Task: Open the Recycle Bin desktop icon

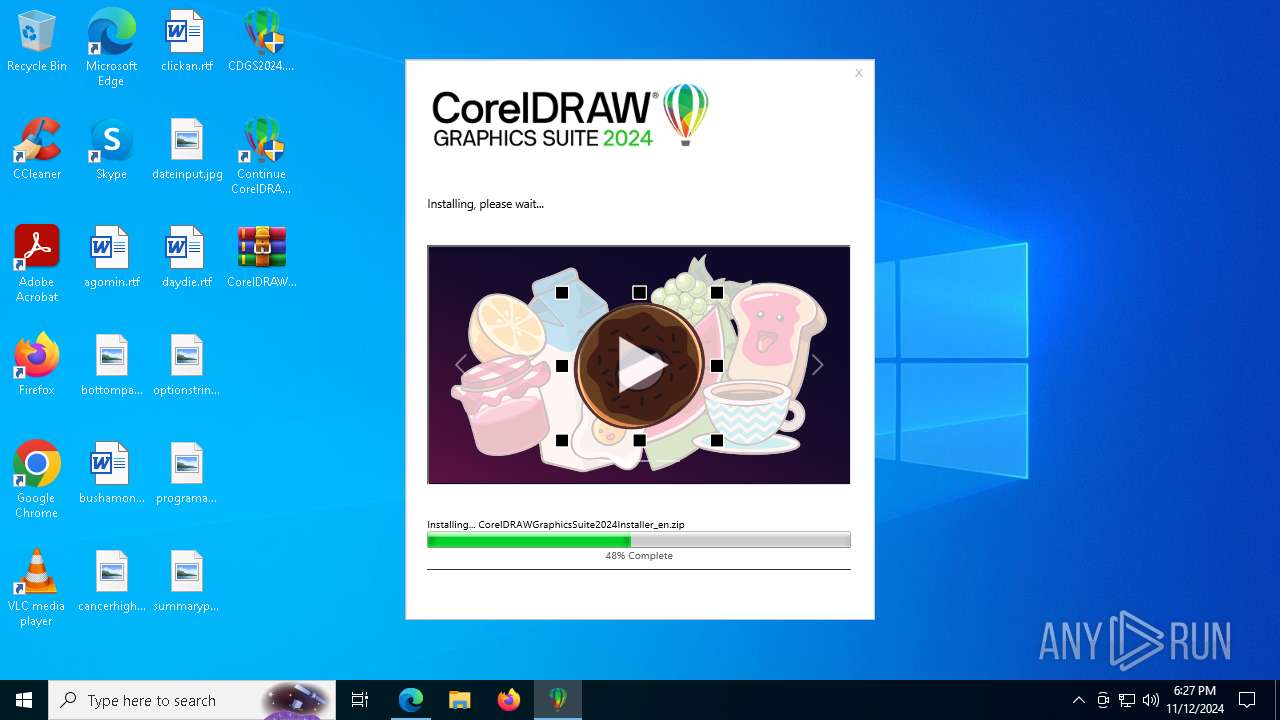Action: [x=37, y=42]
